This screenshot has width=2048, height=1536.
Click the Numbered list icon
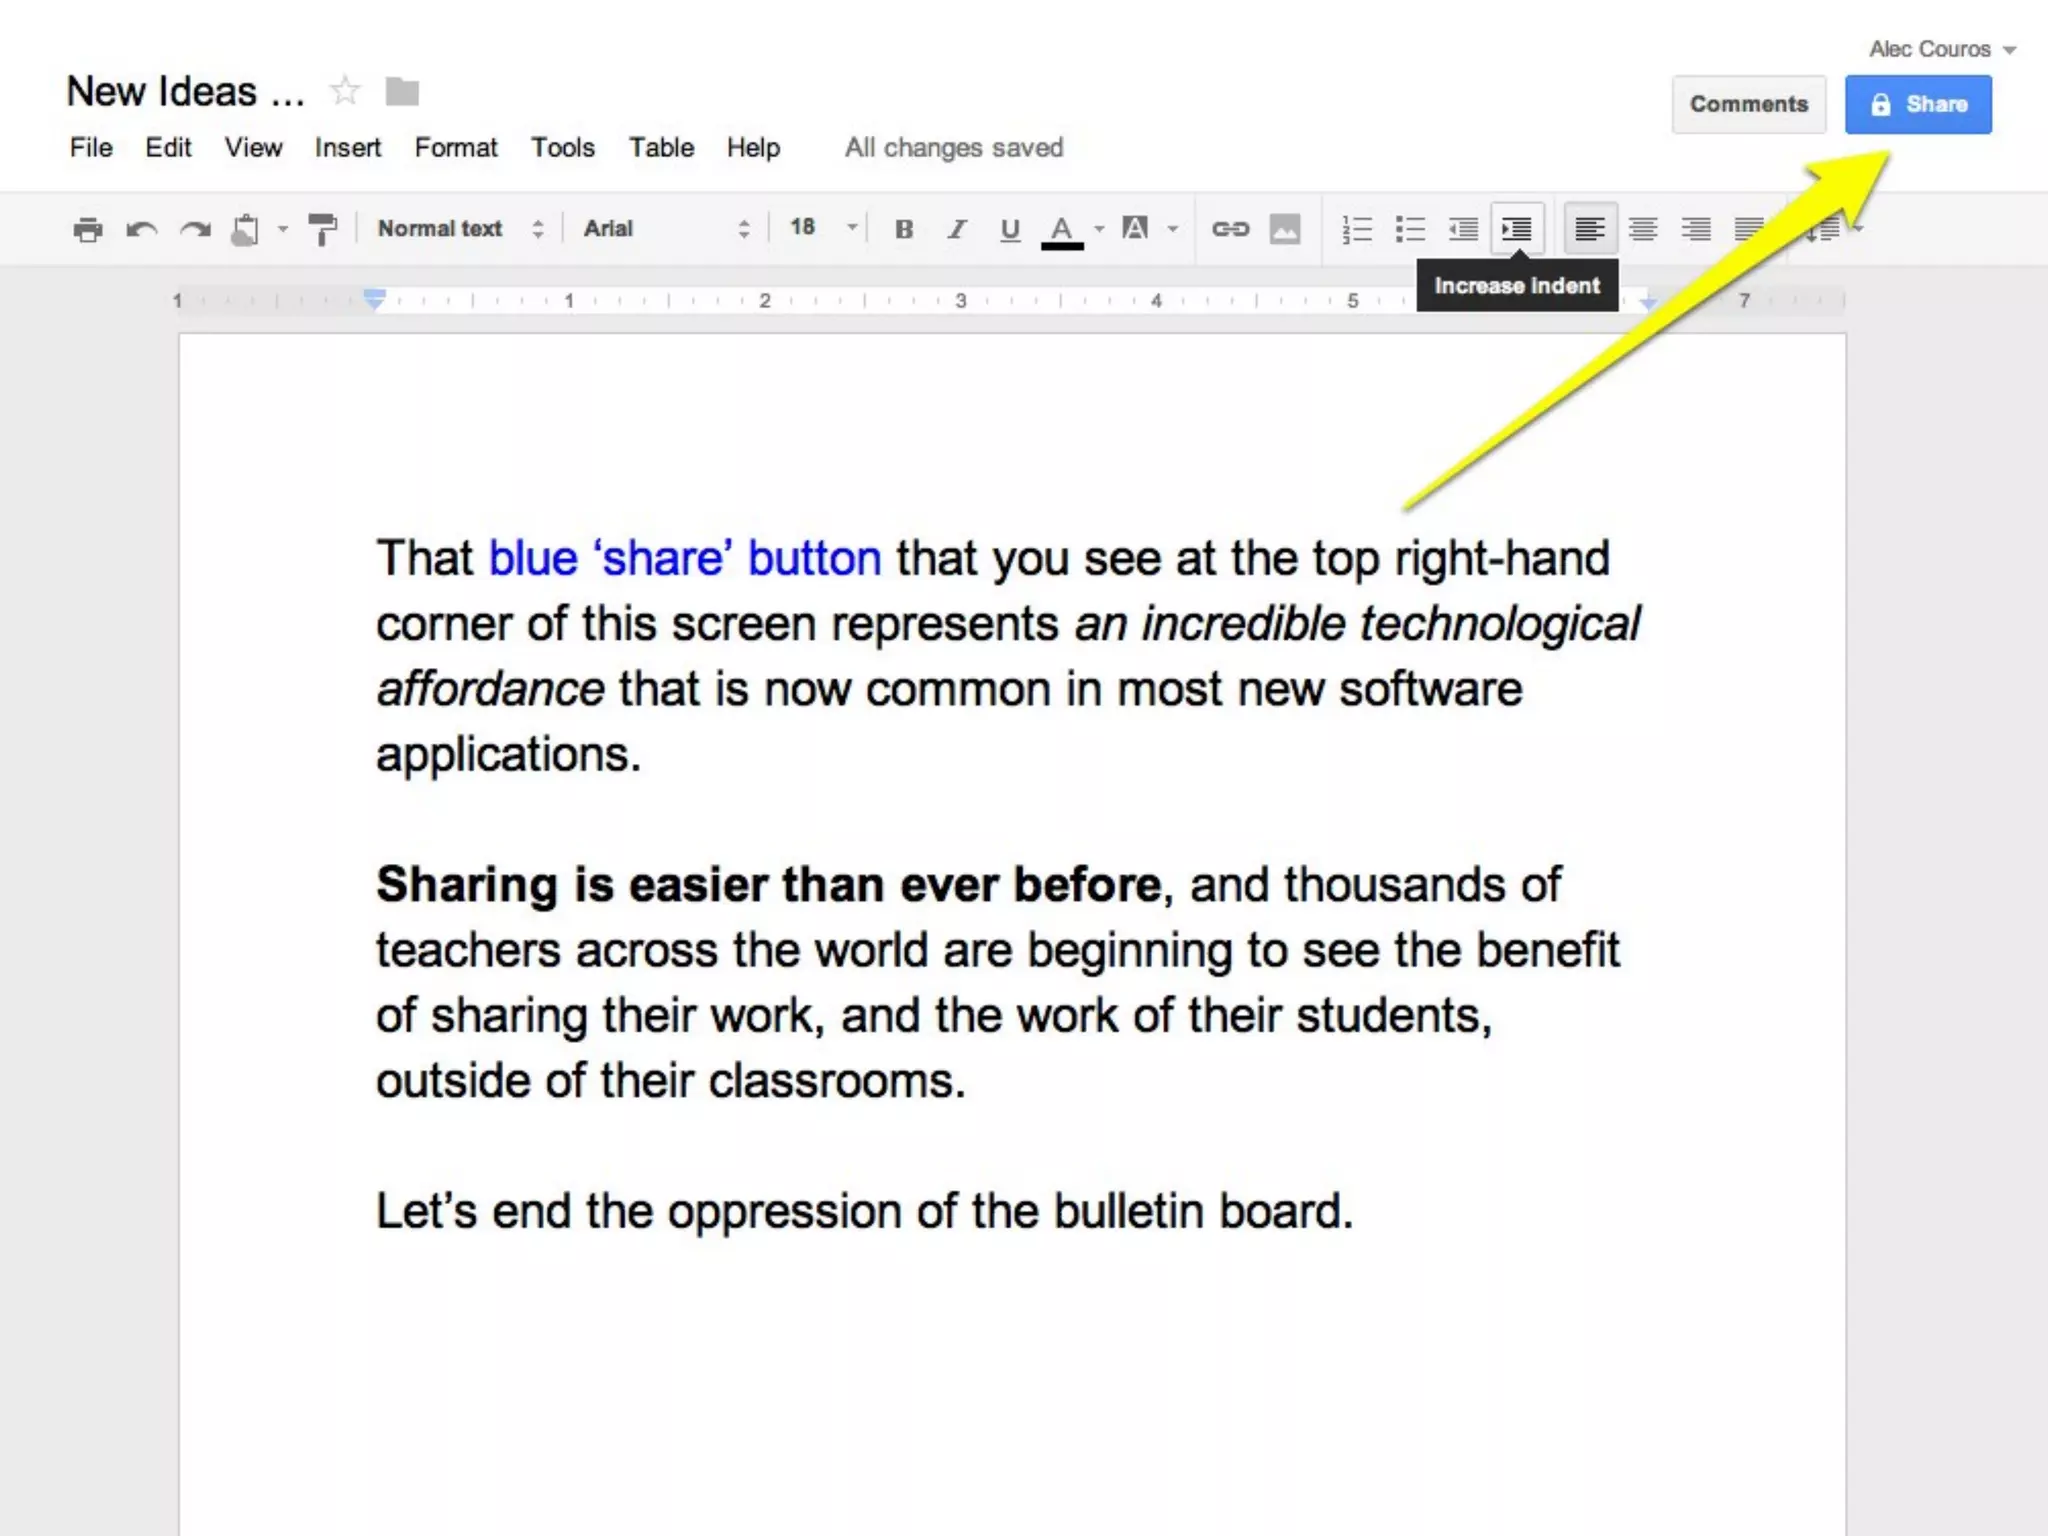tap(1356, 229)
